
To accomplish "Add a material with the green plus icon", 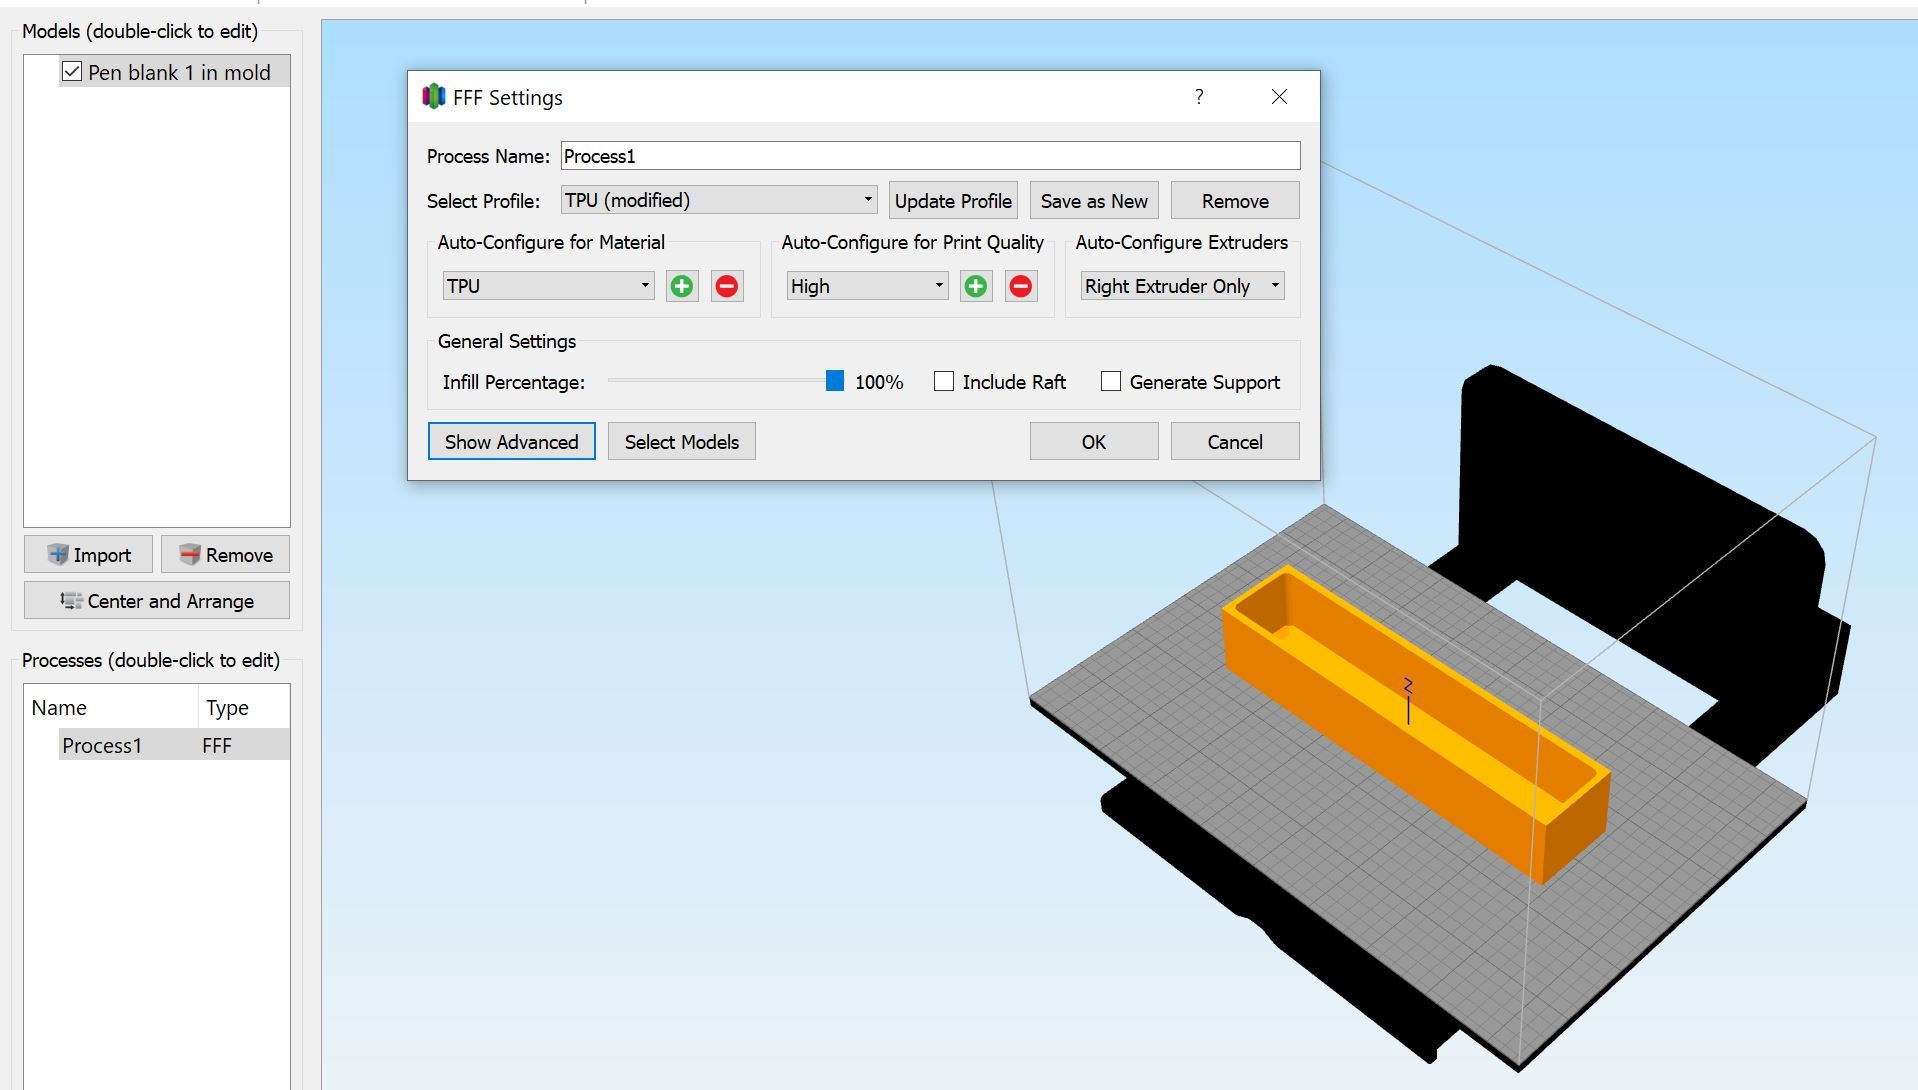I will [x=681, y=286].
